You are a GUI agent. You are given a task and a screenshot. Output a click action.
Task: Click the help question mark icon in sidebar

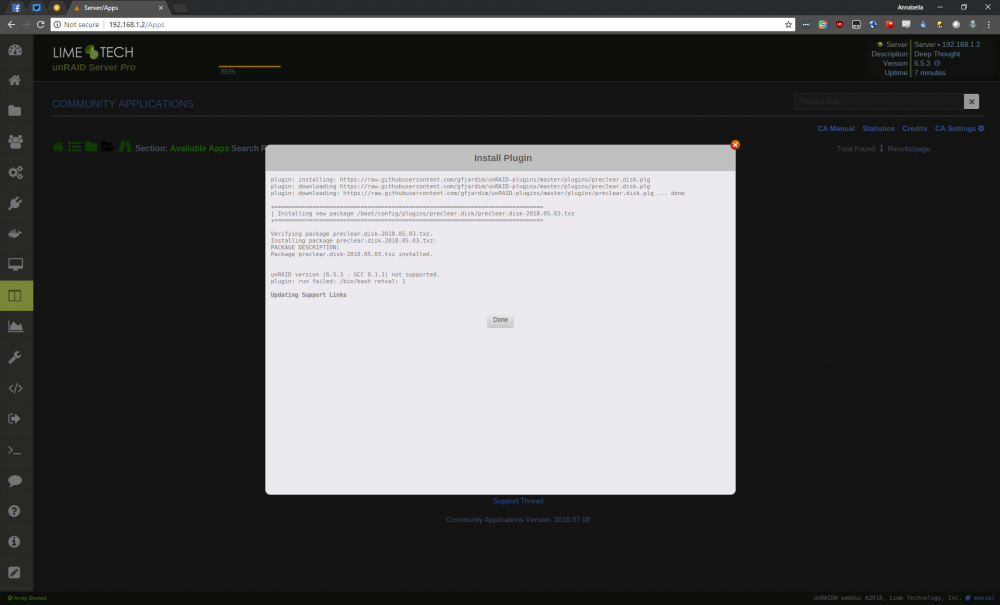point(15,511)
